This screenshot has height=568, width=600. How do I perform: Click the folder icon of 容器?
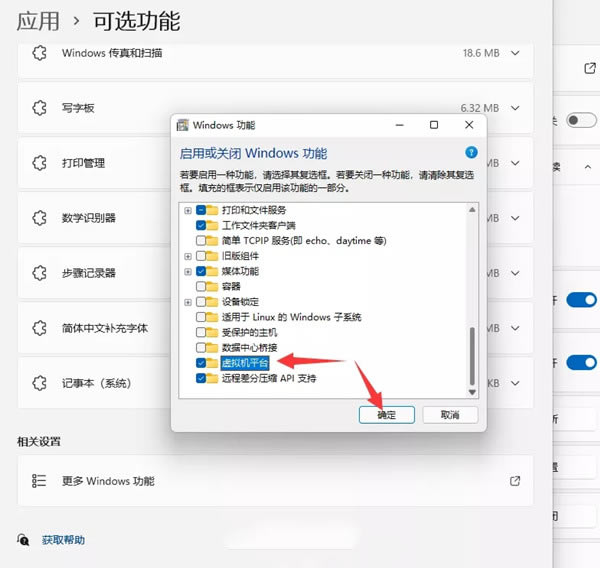pos(212,286)
